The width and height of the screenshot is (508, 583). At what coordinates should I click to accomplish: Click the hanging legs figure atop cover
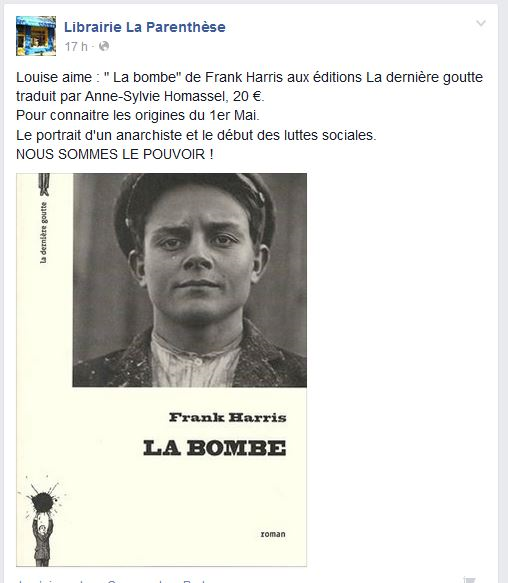pyautogui.click(x=44, y=184)
